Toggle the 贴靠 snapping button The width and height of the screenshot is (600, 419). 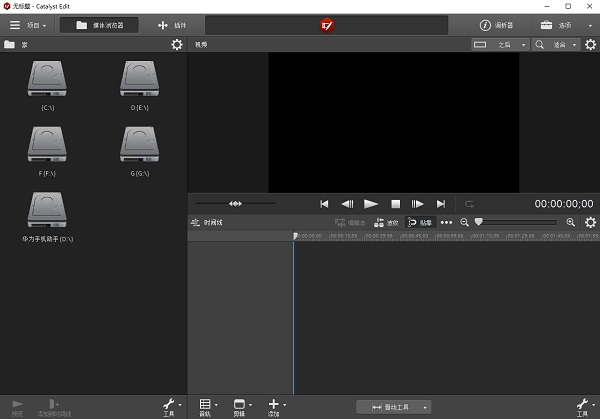click(419, 222)
